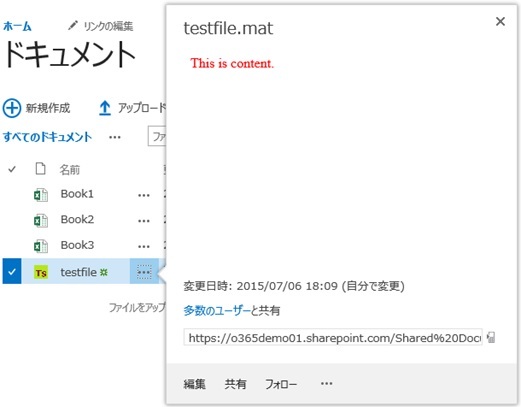Uncheck the selected testfile row checkbox

coord(12,271)
